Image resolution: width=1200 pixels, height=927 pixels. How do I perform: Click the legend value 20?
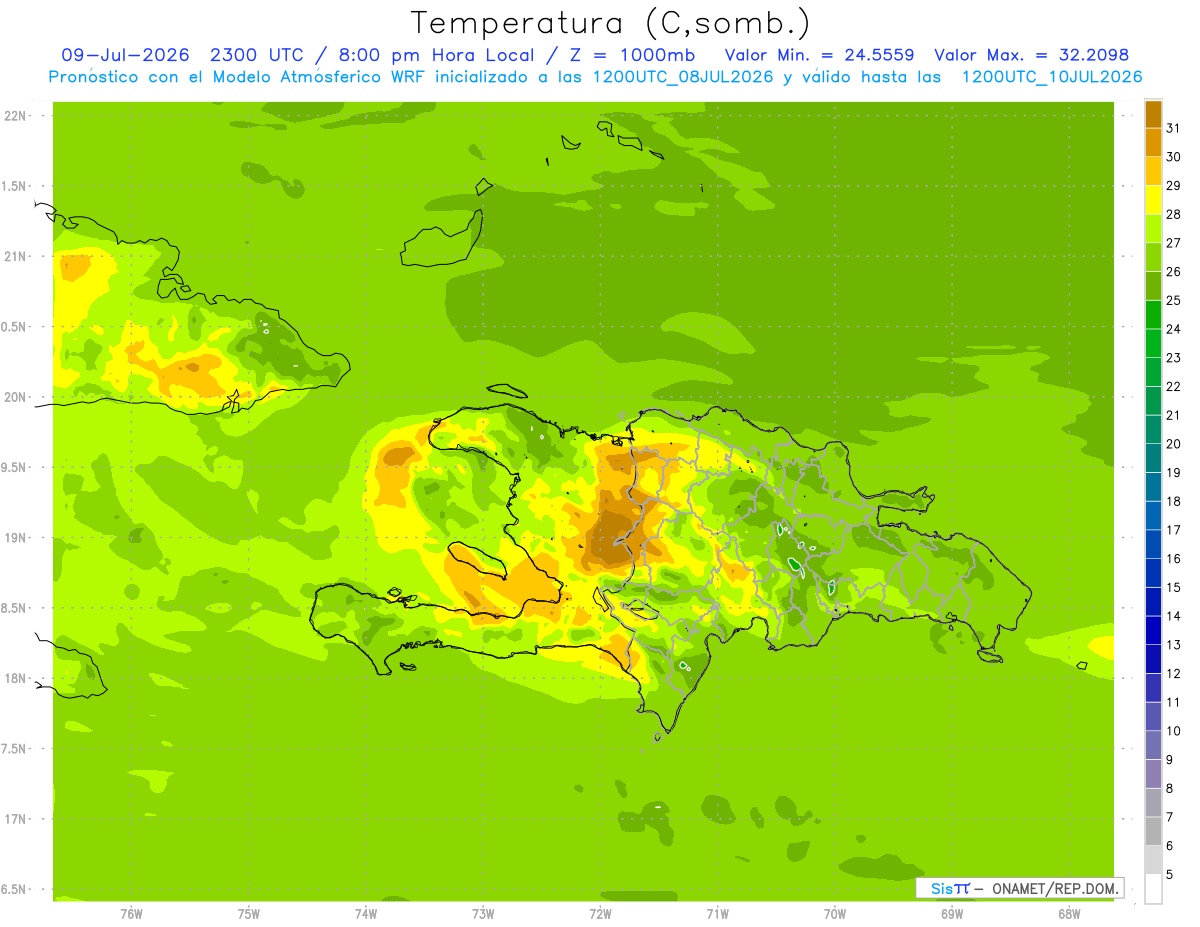point(1174,444)
